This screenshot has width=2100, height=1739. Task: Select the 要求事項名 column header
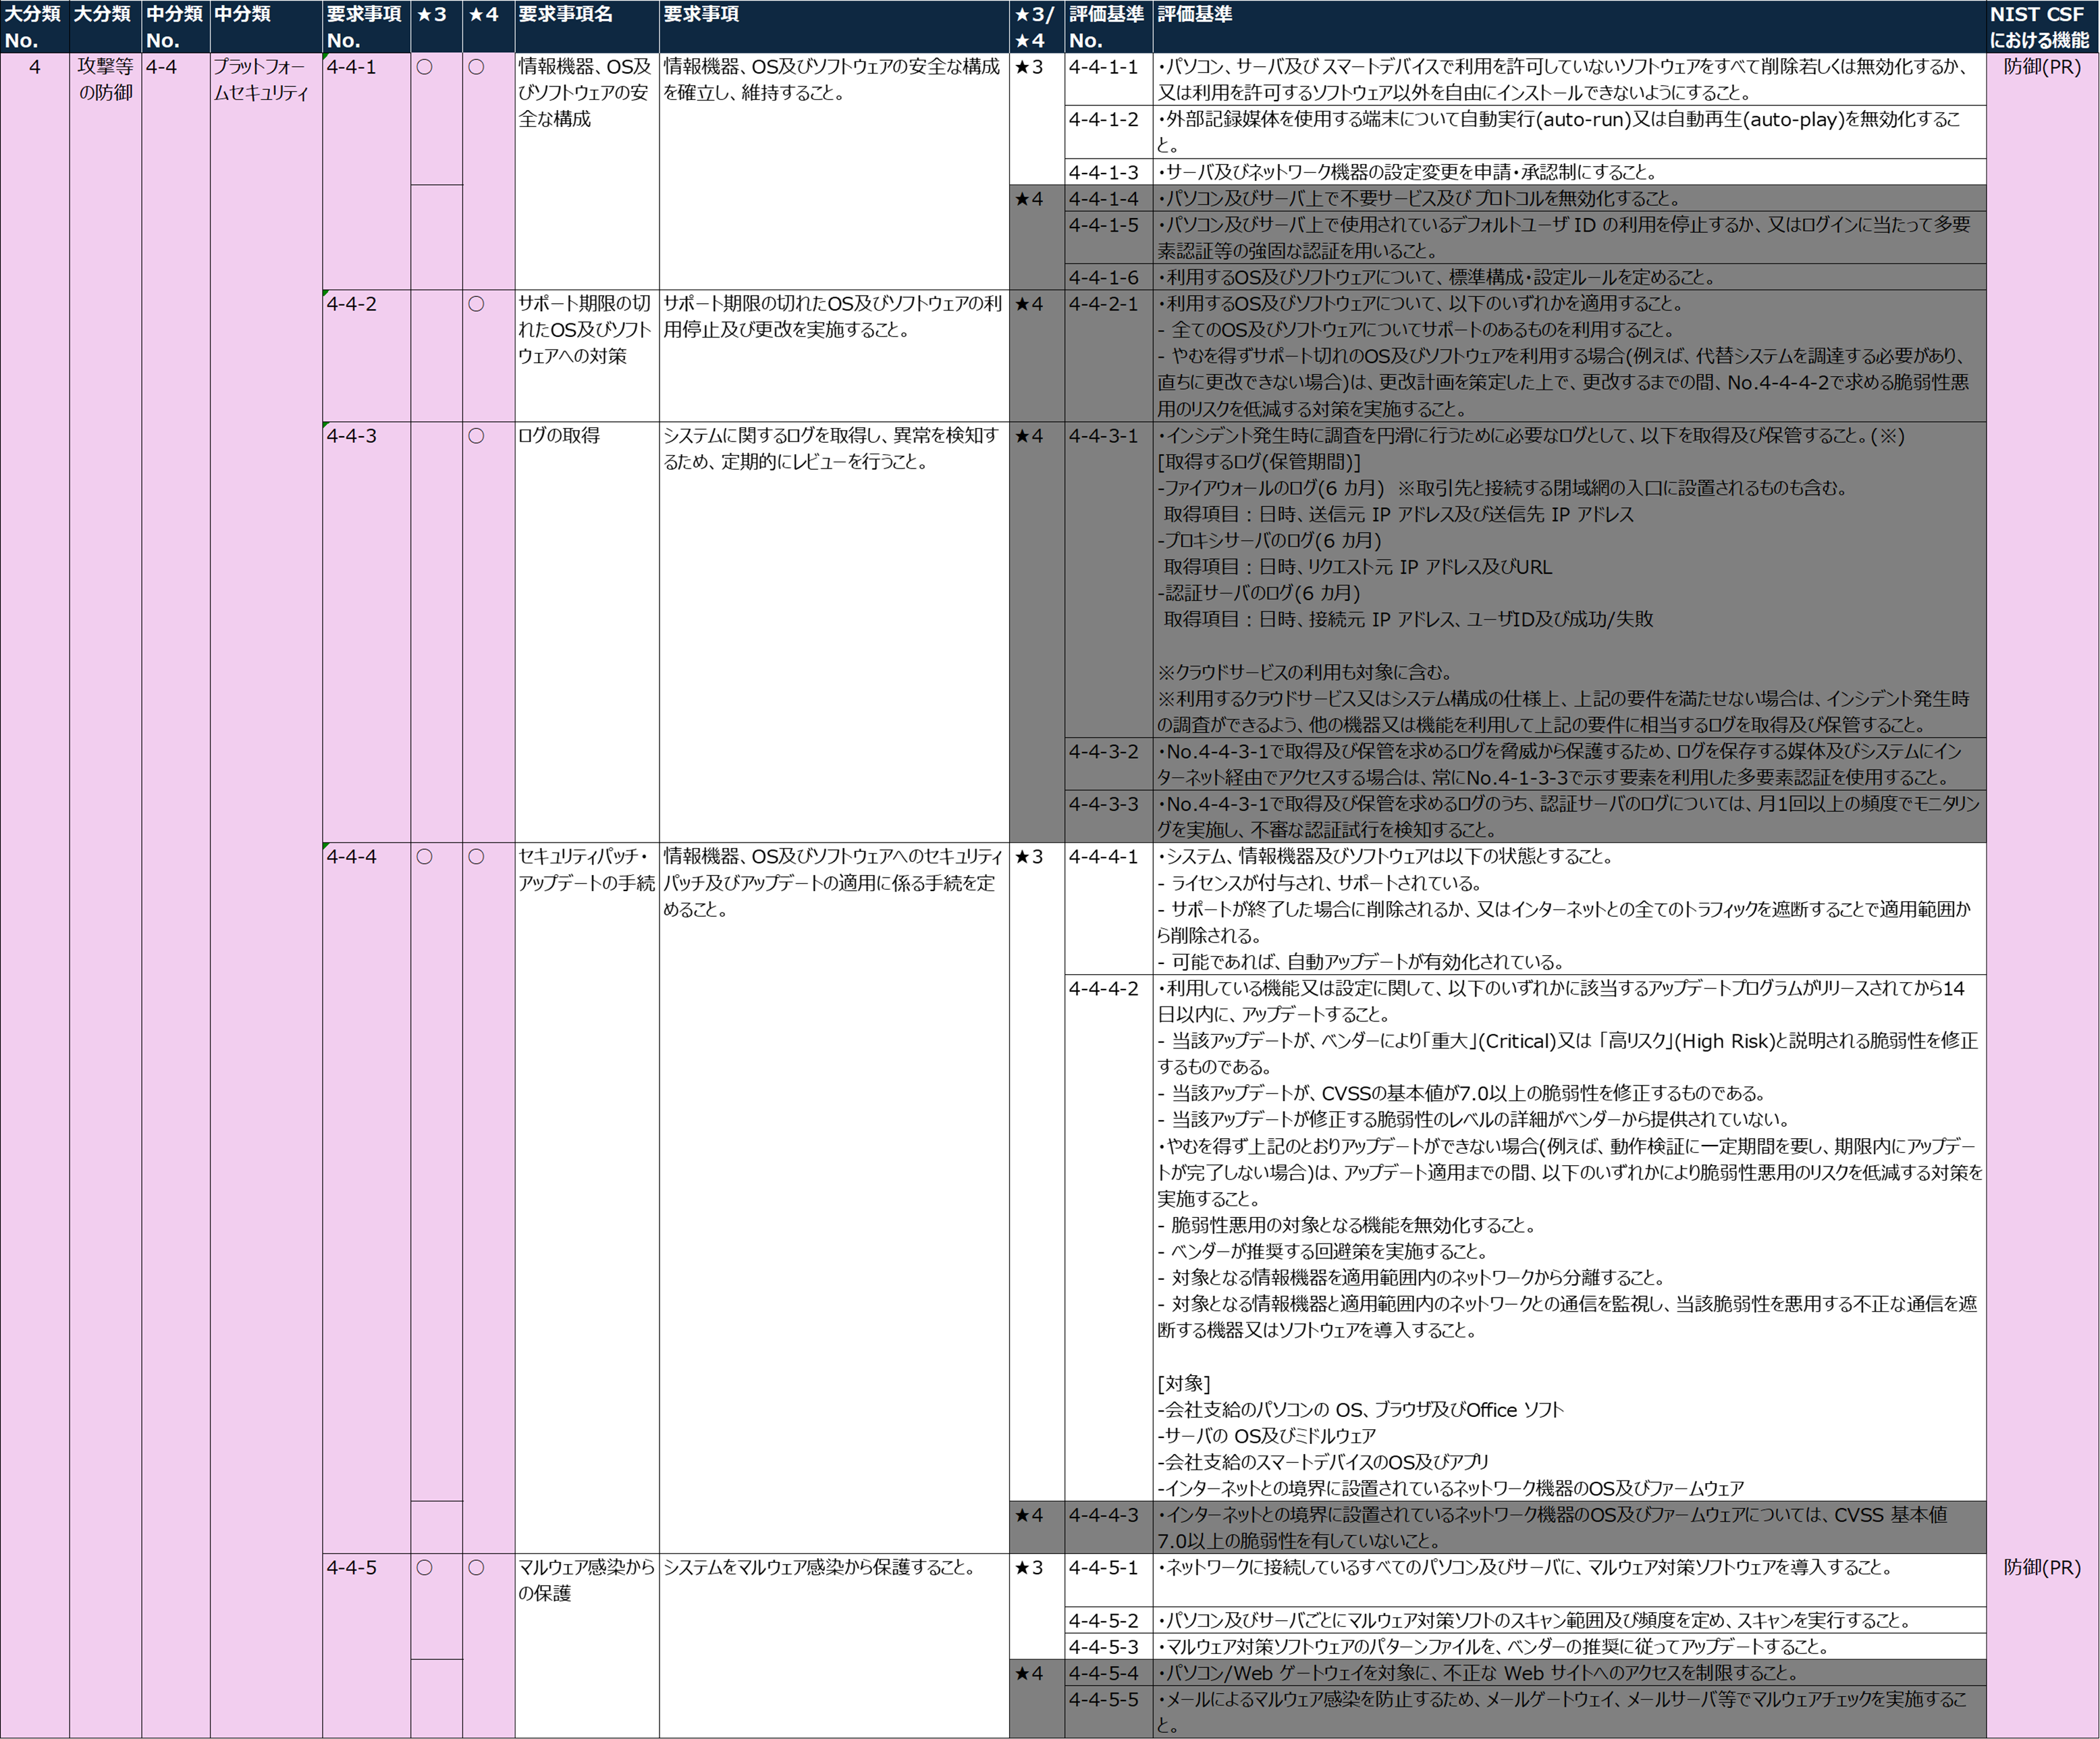point(587,26)
